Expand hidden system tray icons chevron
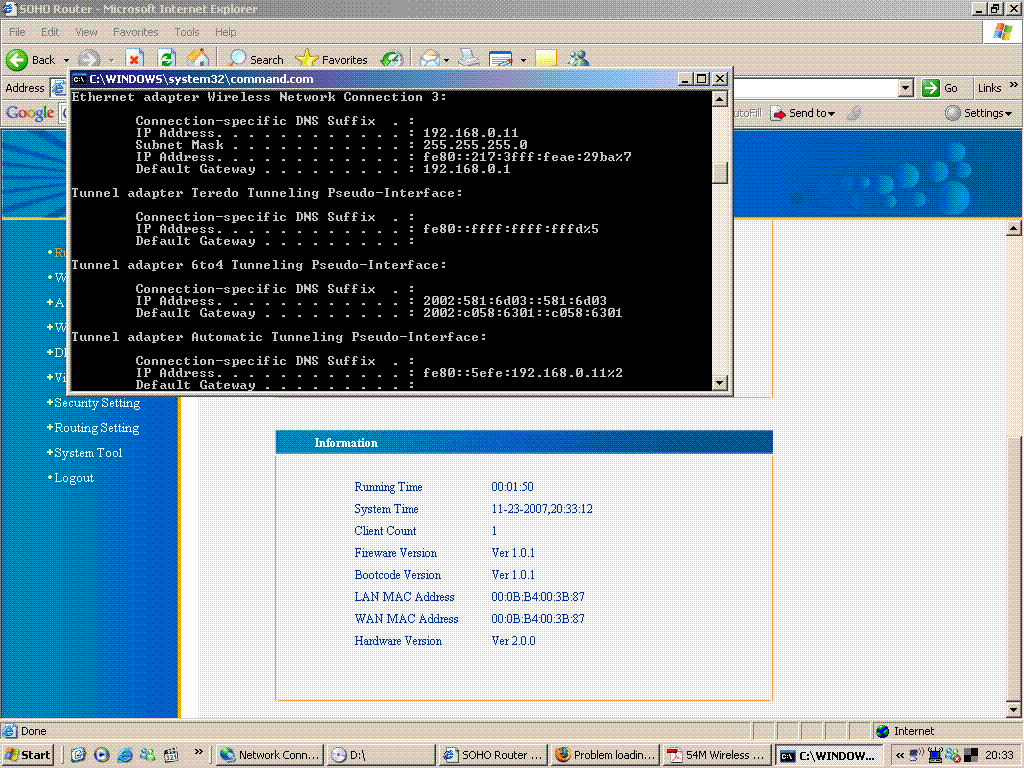This screenshot has height=768, width=1024. tap(899, 755)
